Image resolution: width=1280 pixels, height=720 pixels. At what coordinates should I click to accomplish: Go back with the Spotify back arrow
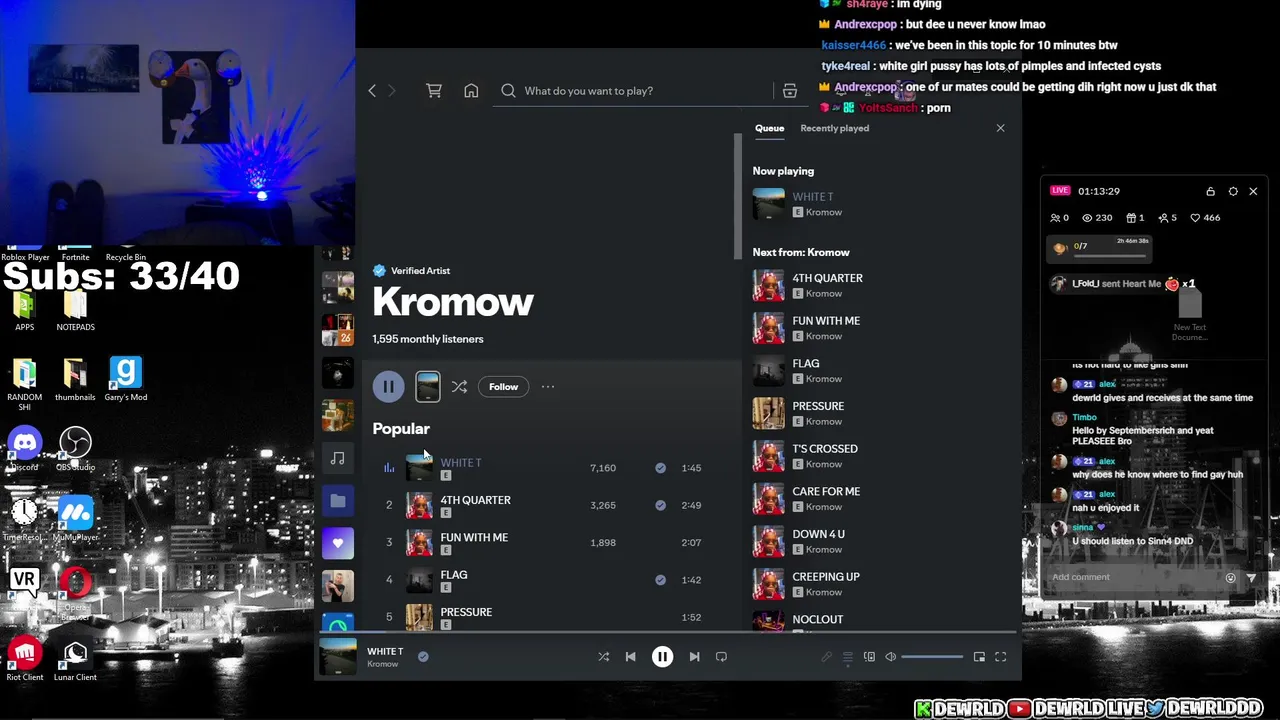click(372, 91)
